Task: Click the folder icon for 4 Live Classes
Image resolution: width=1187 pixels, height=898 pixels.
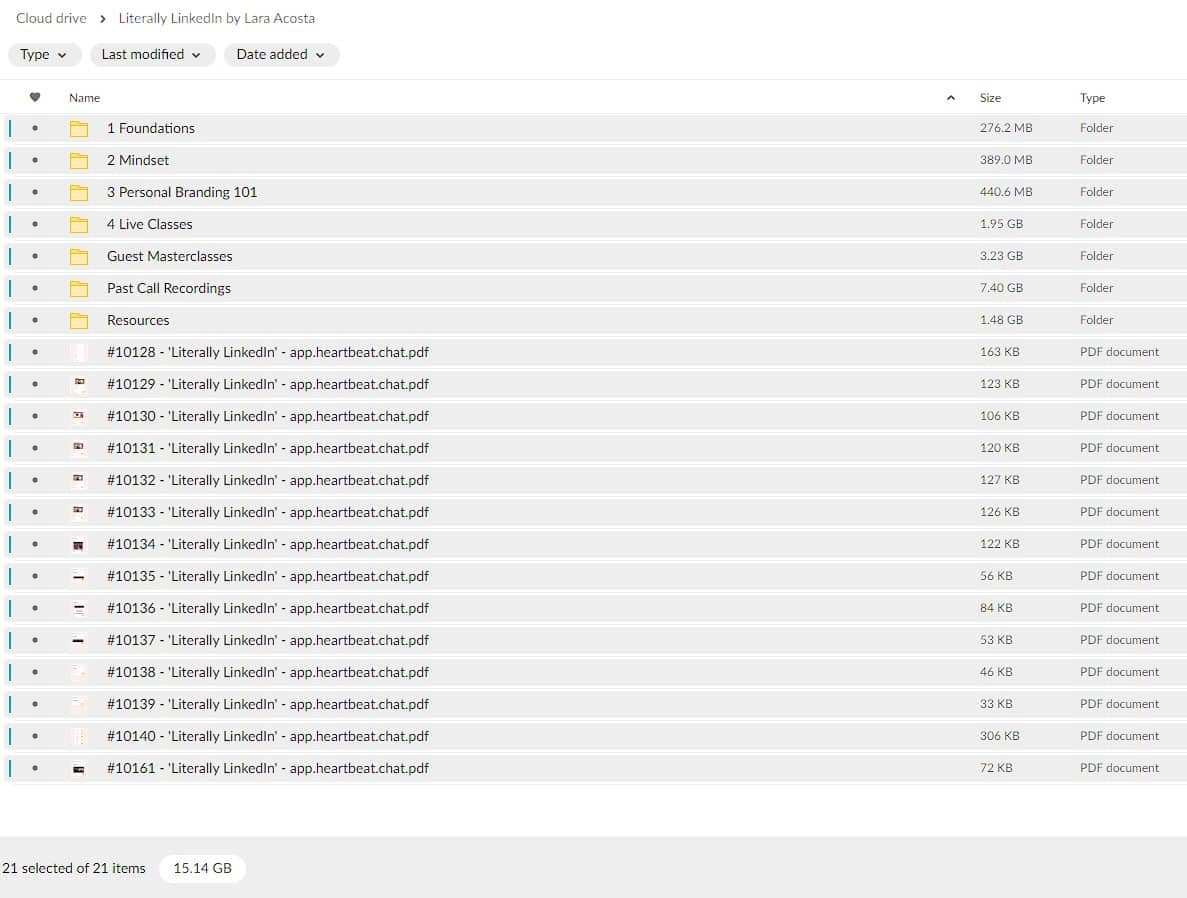Action: click(x=79, y=225)
